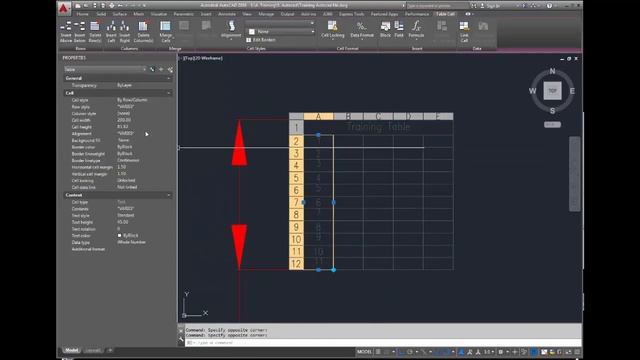
Task: Switch to Visualize ribbon tab
Action: [x=159, y=14]
